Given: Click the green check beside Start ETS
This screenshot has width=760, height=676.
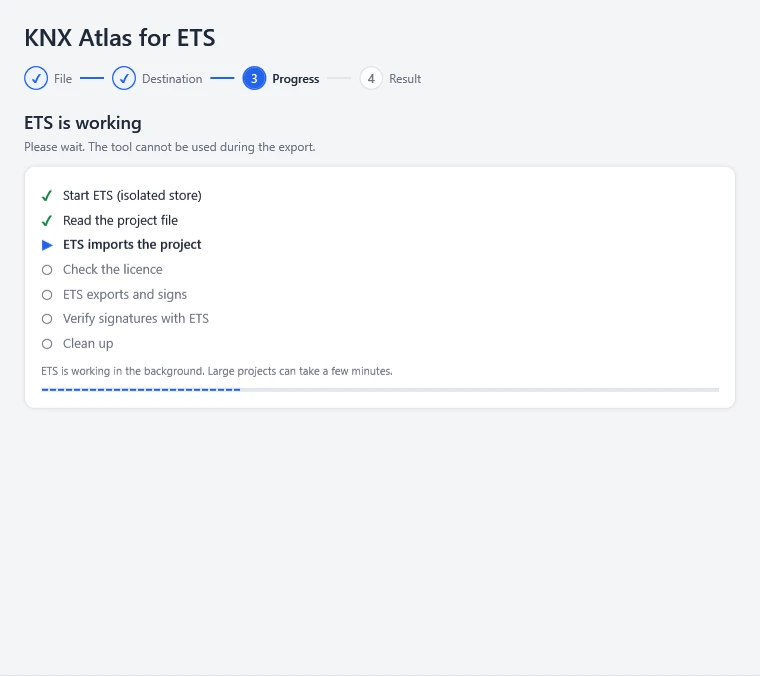Looking at the screenshot, I should [47, 196].
